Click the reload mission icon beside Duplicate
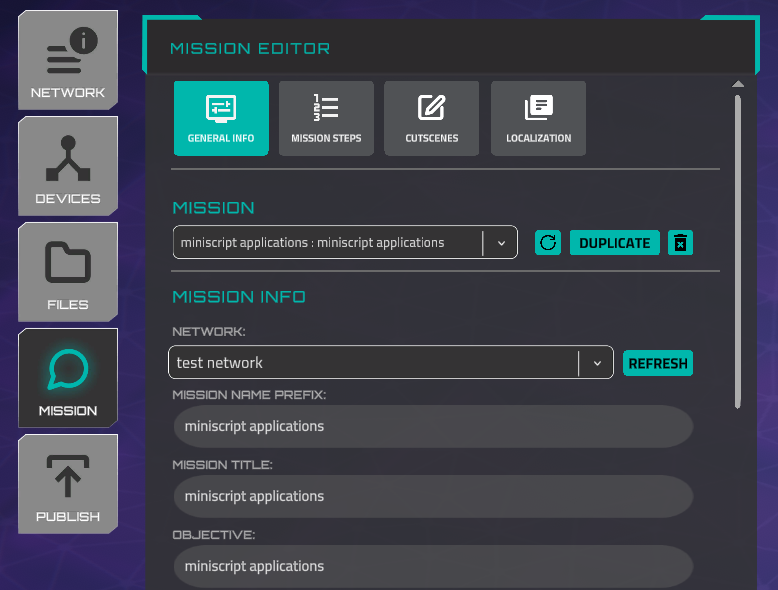 tap(548, 243)
